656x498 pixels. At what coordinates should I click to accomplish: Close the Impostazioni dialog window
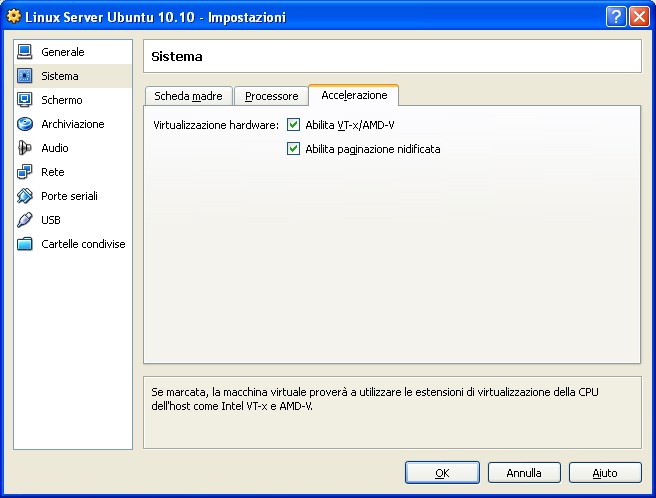(638, 16)
